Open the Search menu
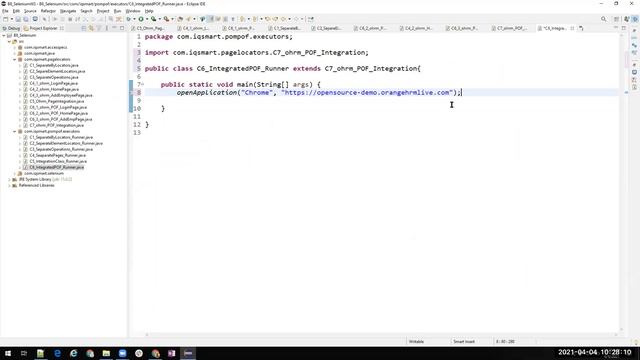Image resolution: width=640 pixels, height=360 pixels. pyautogui.click(x=86, y=11)
